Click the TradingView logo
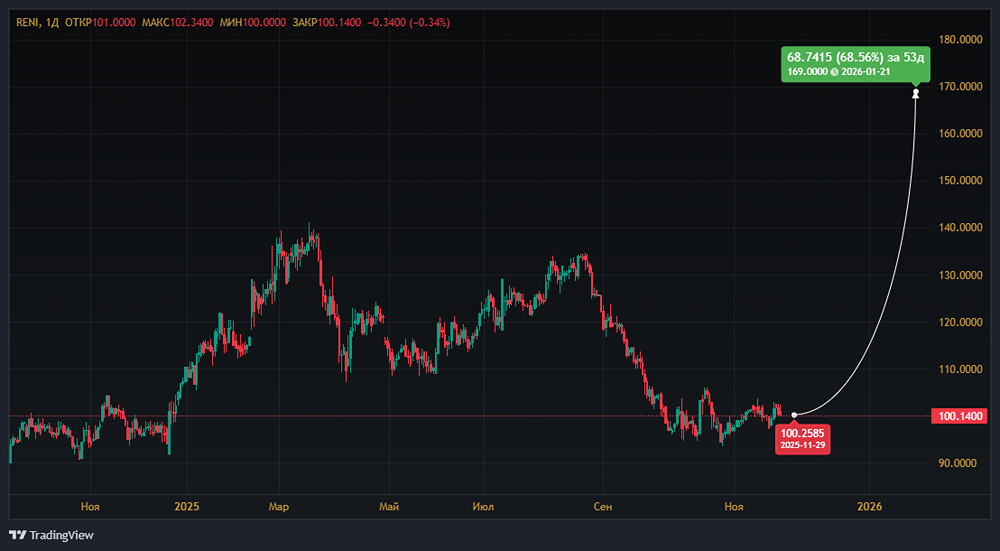1000x551 pixels. point(51,535)
